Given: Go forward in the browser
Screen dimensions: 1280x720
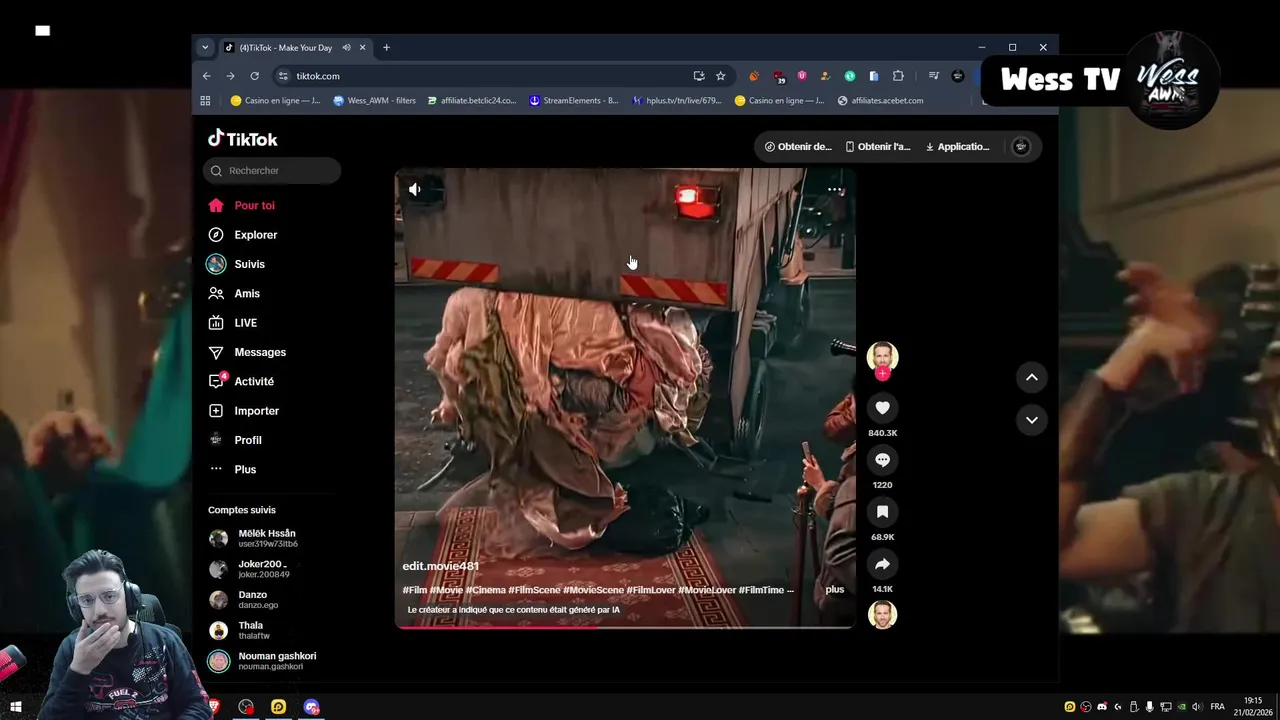Looking at the screenshot, I should click(230, 76).
